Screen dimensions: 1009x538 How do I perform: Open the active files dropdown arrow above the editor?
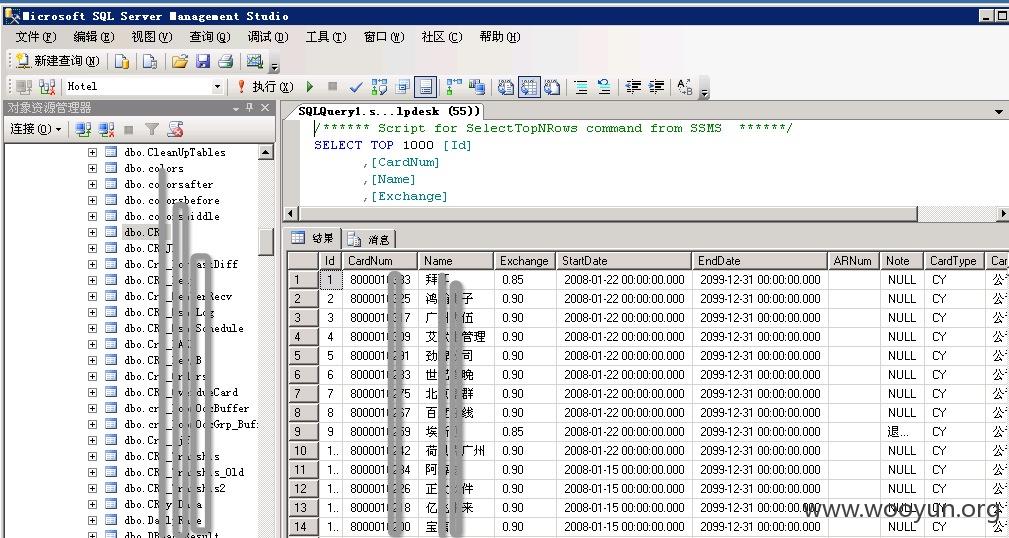(x=998, y=112)
